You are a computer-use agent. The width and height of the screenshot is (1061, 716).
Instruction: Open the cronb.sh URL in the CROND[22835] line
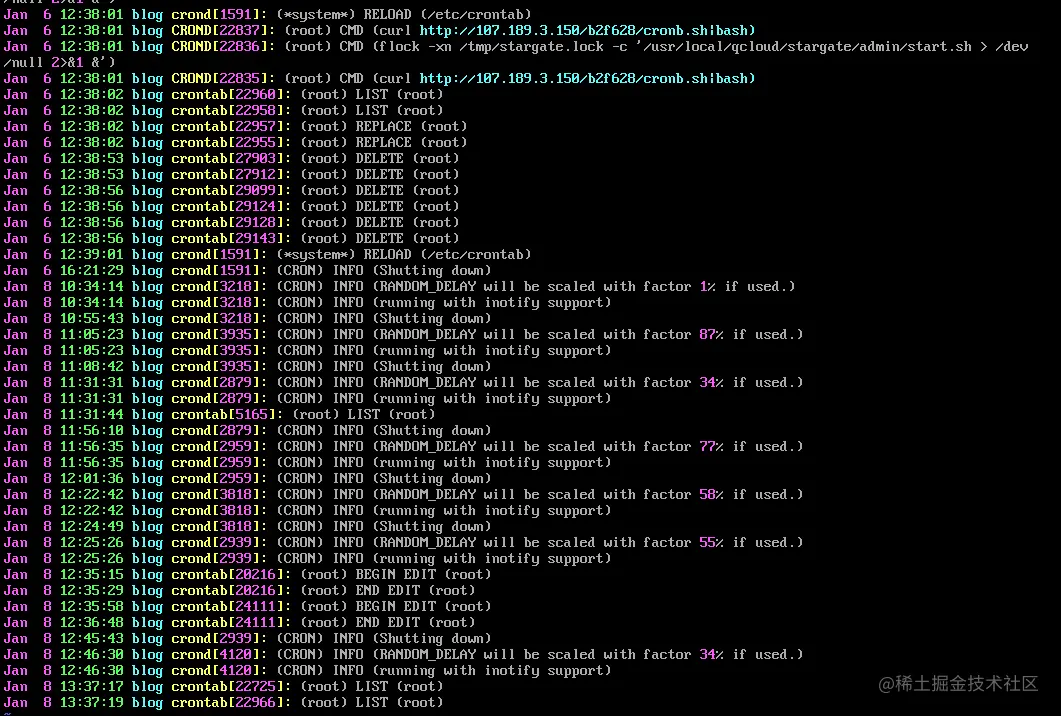point(587,79)
